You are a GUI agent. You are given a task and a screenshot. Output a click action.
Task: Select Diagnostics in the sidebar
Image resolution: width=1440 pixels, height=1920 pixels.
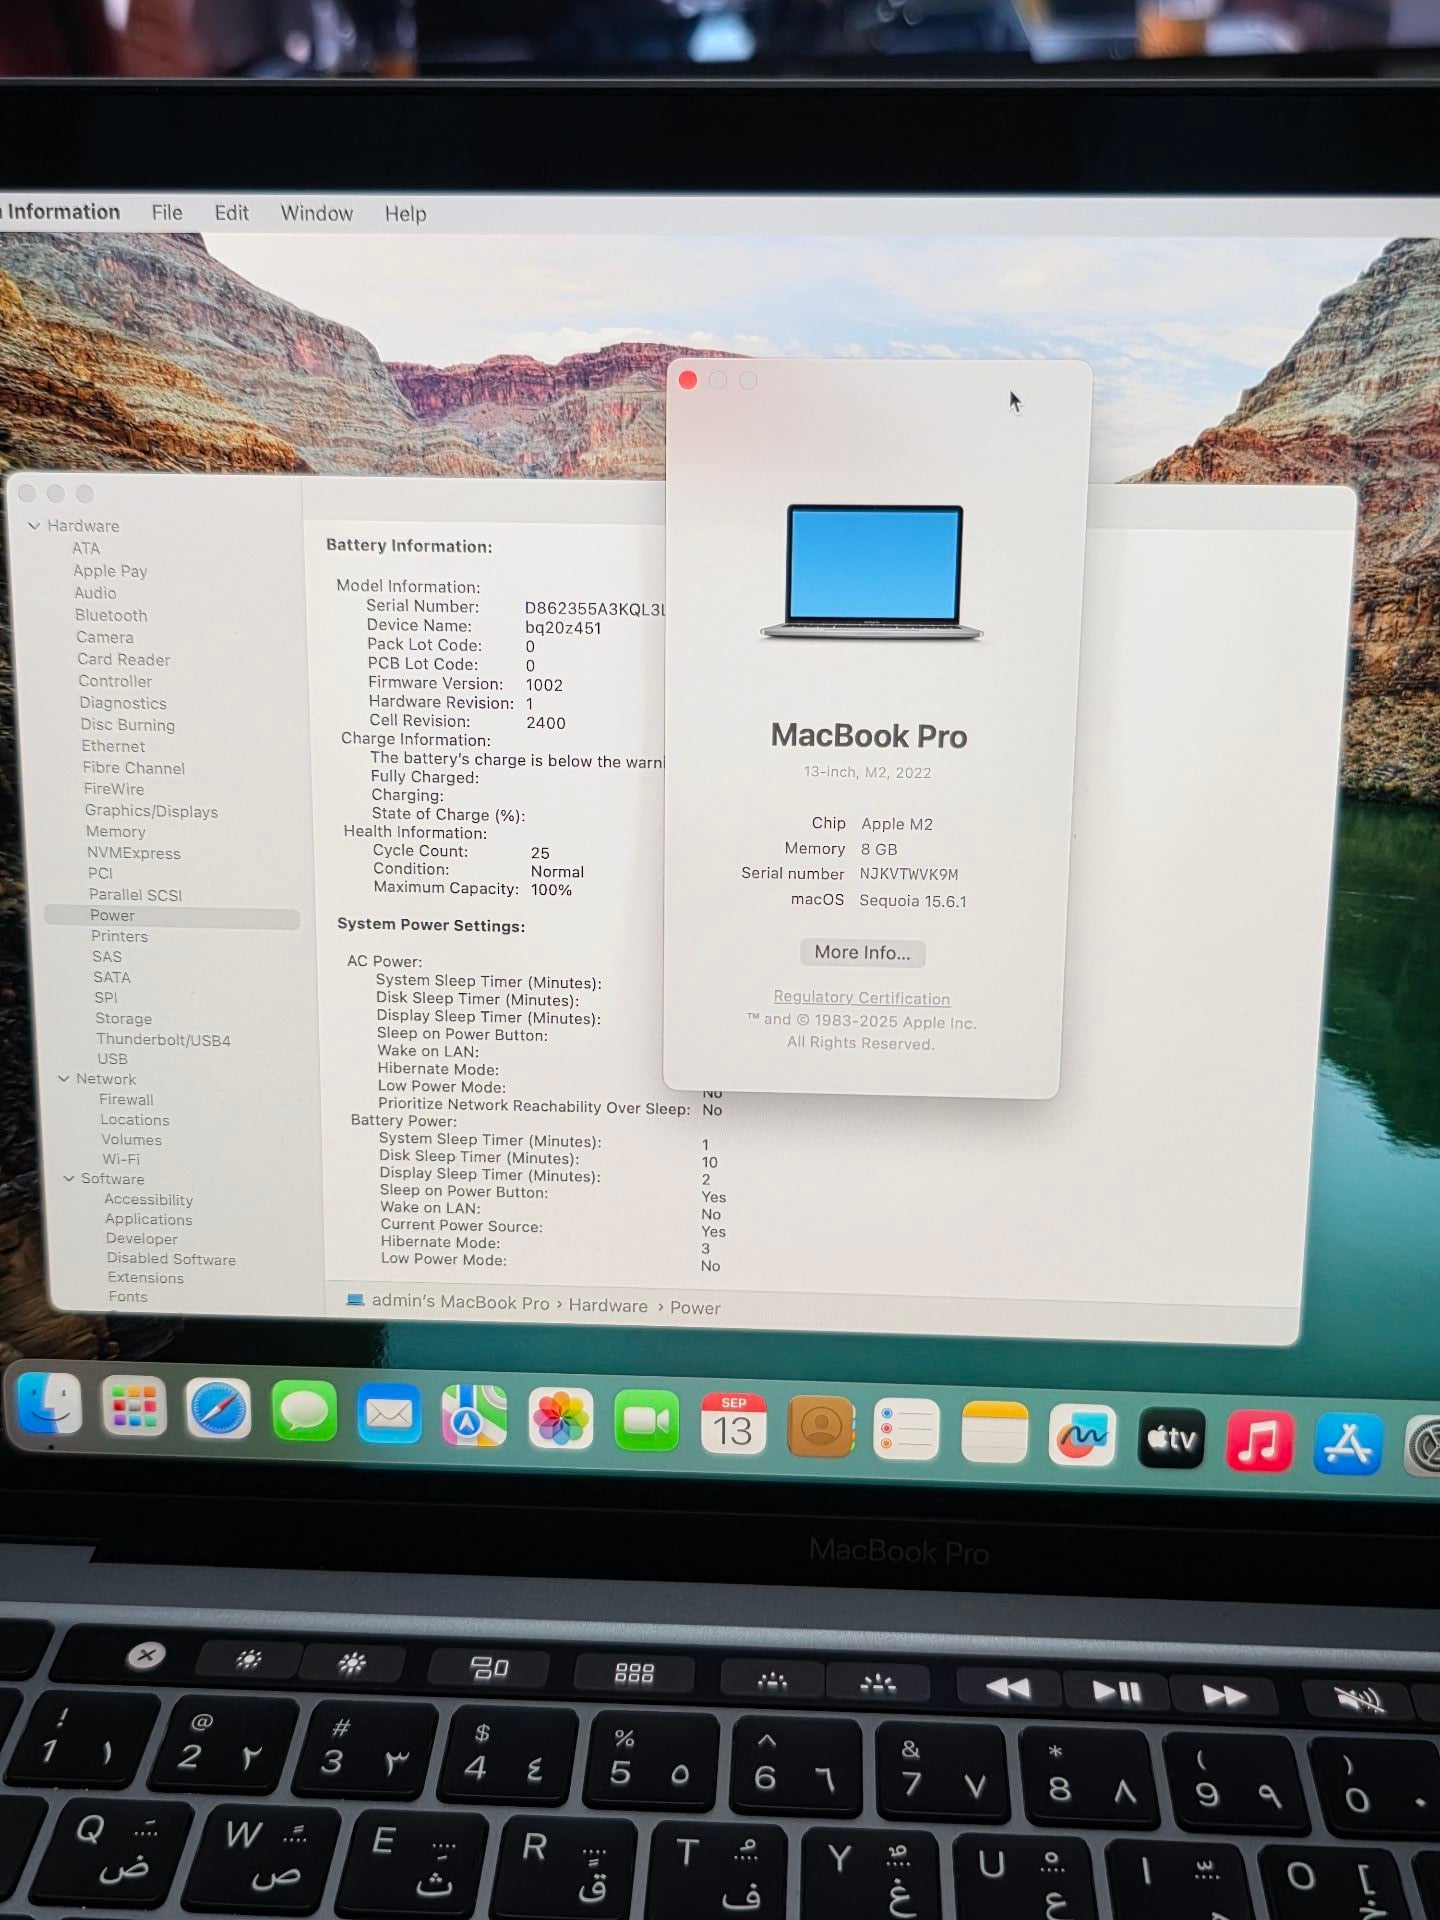coord(123,703)
